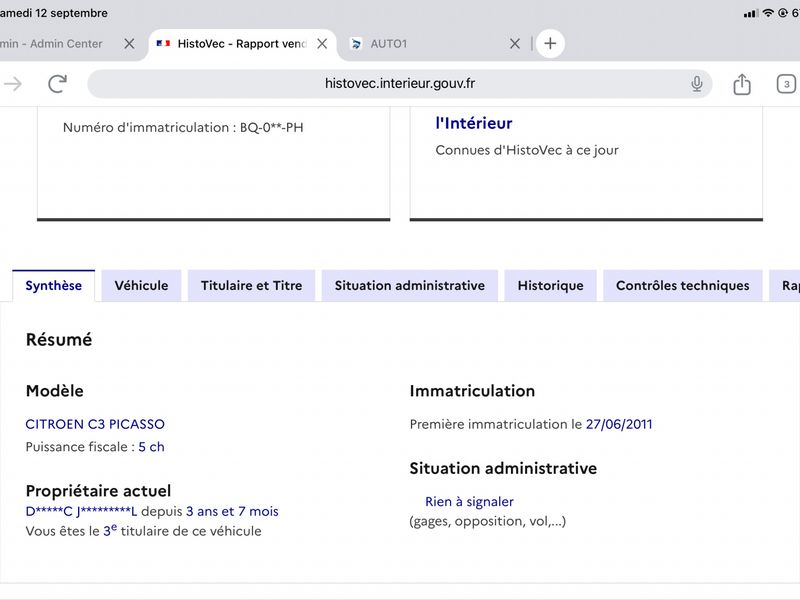The width and height of the screenshot is (800, 600).
Task: Close the AUTO1 tab
Action: [x=515, y=44]
